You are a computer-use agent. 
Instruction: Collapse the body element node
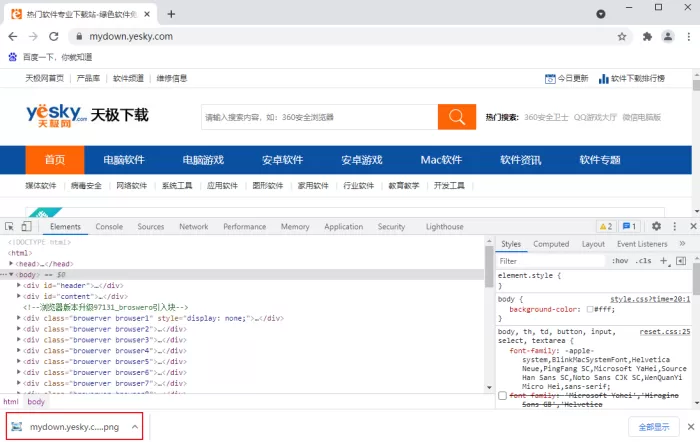[11, 275]
